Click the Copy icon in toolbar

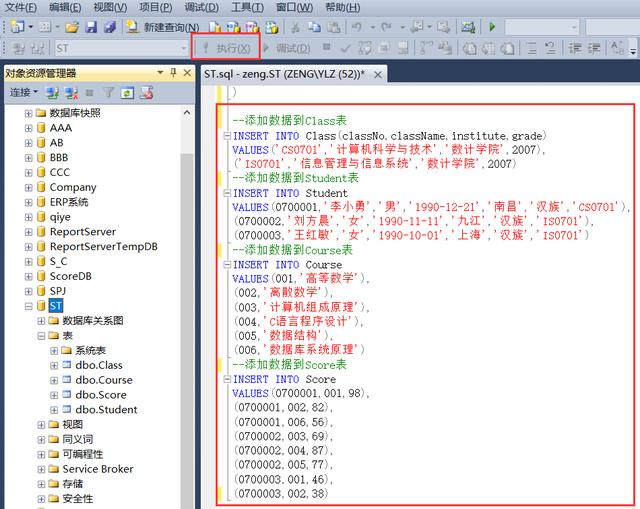point(314,27)
